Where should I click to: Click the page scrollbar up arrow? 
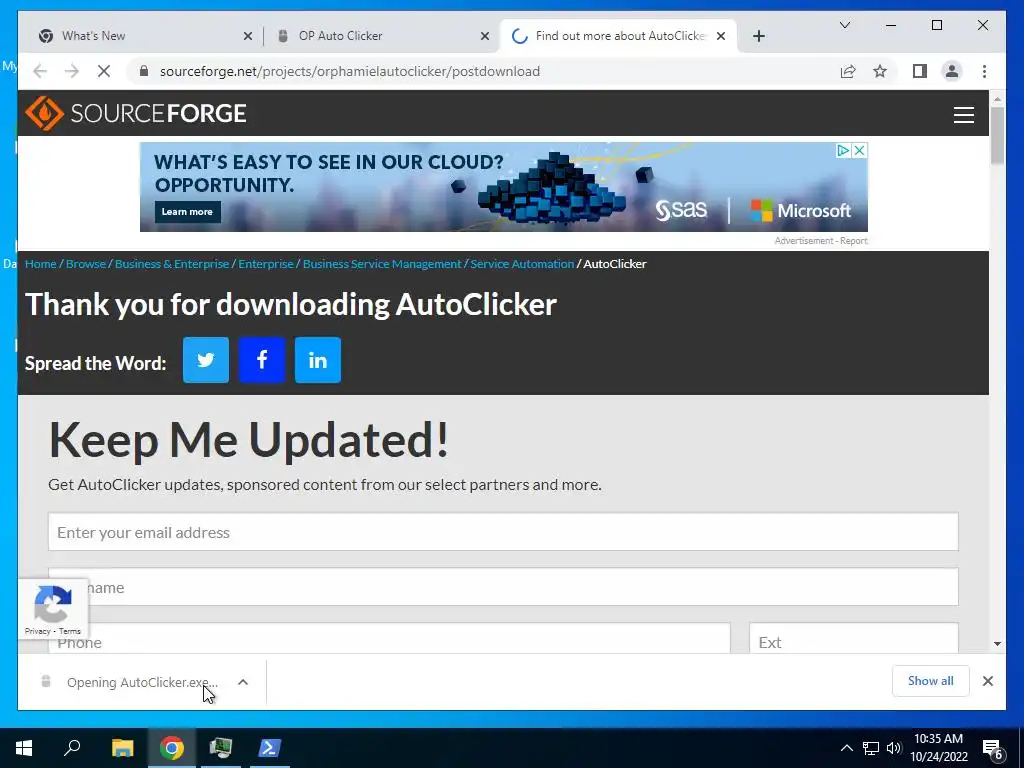coord(997,99)
